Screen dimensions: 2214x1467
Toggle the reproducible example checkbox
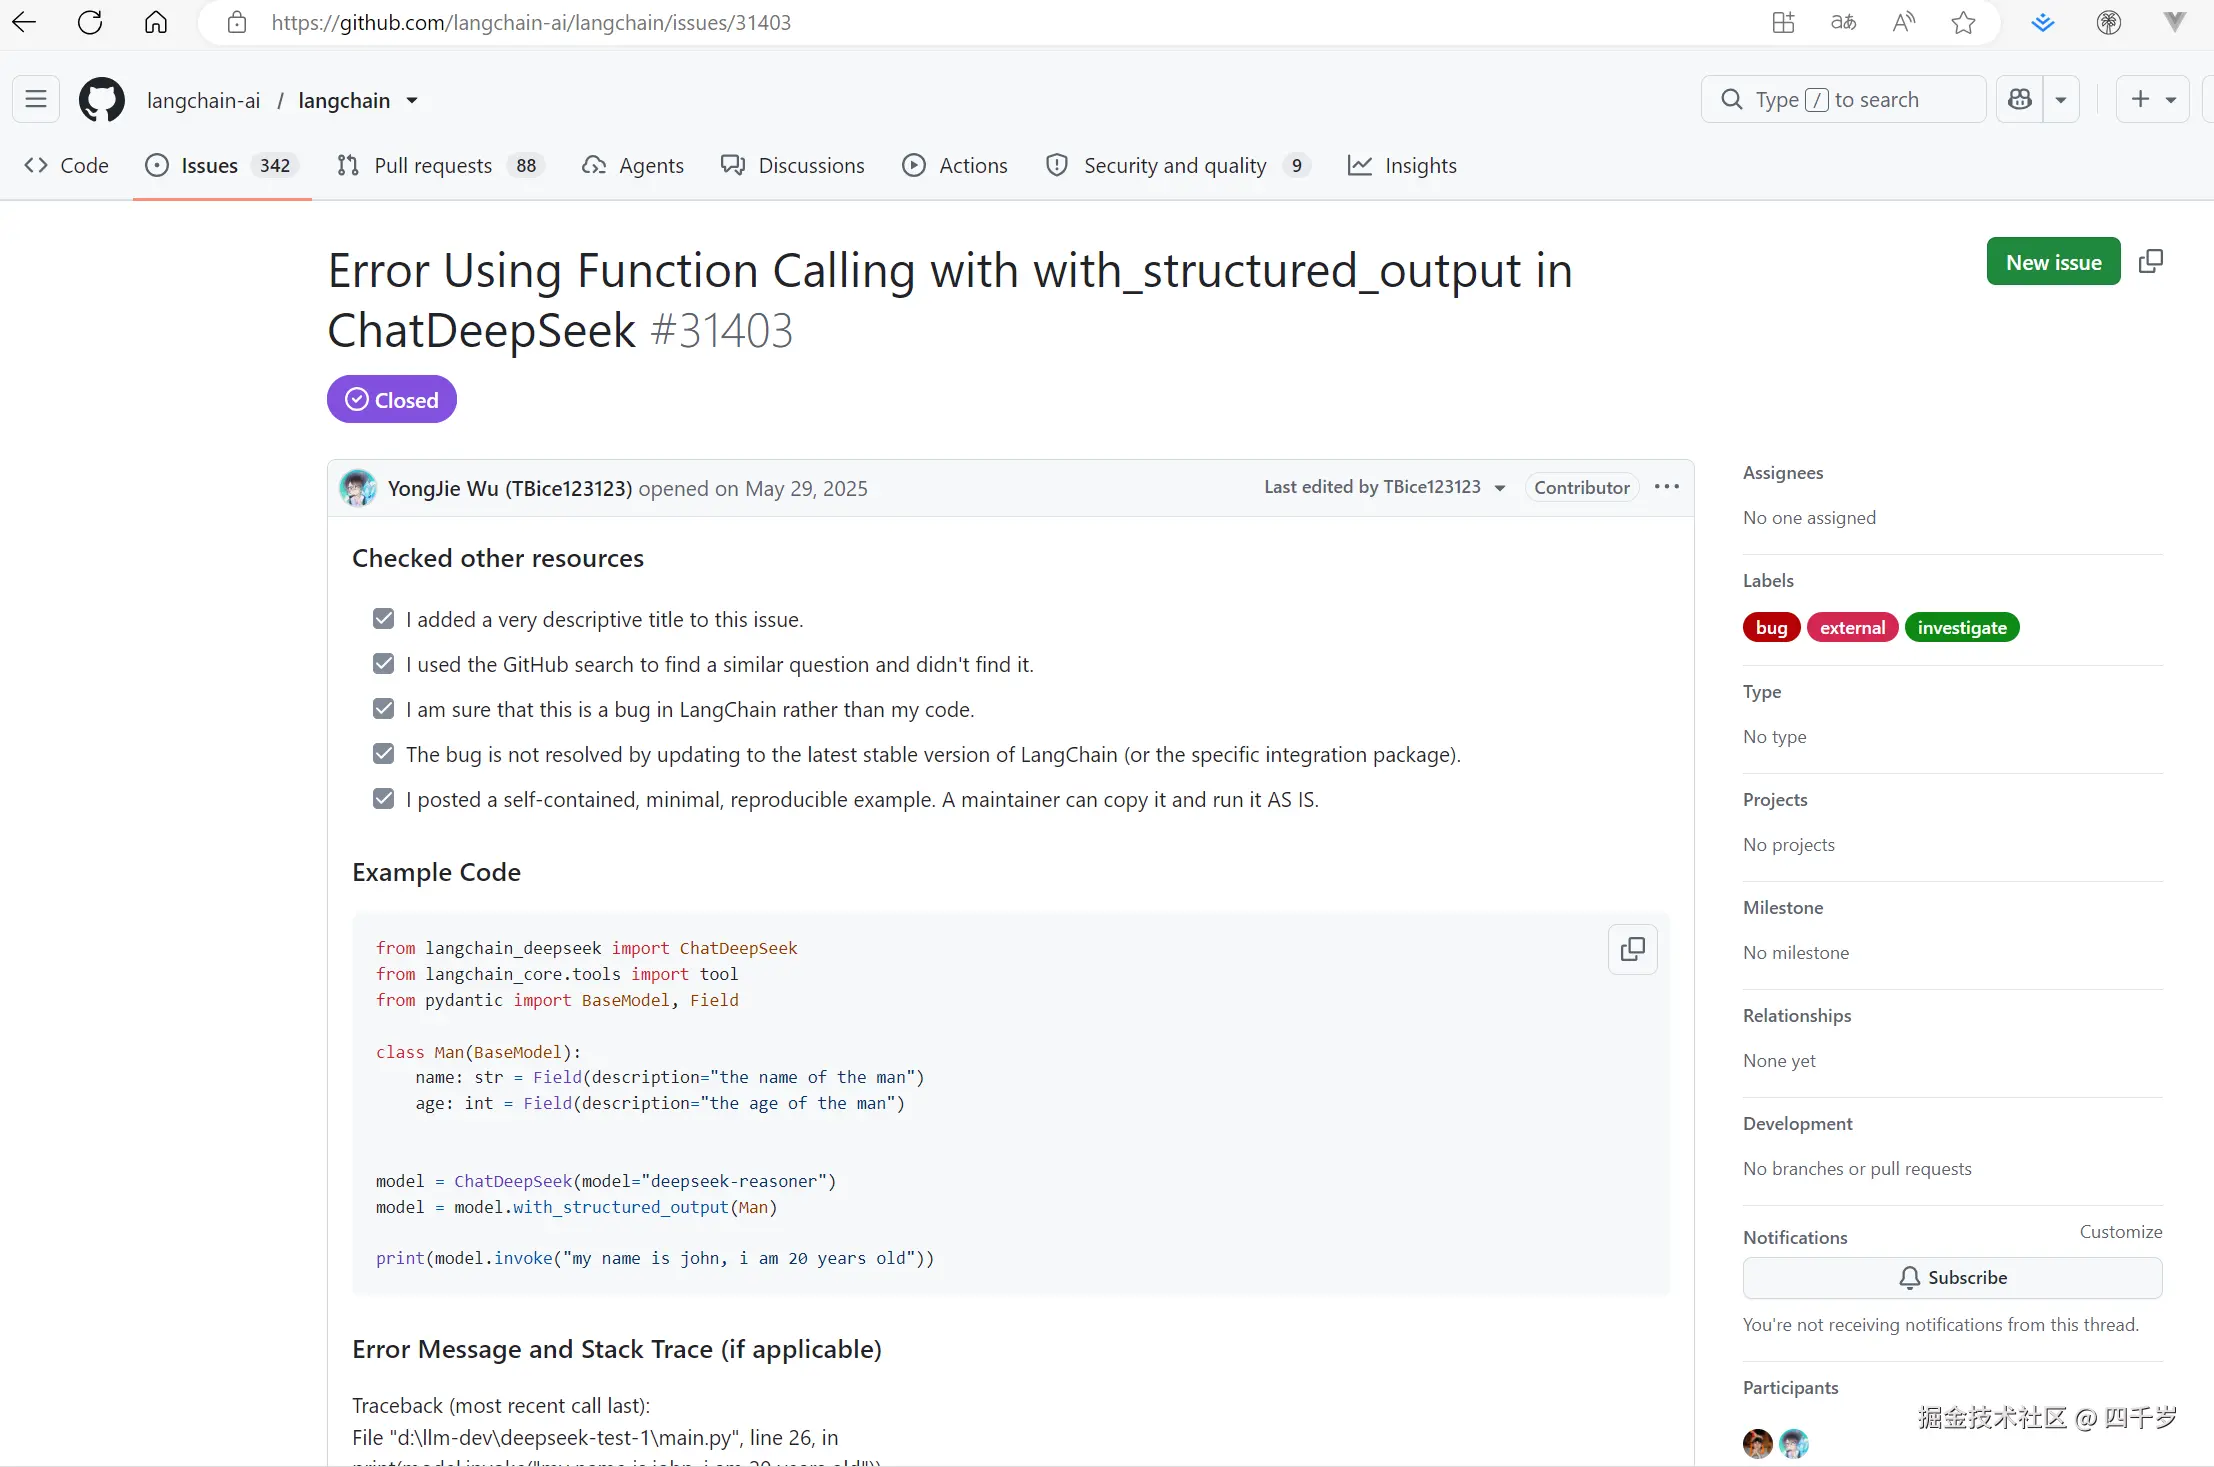pyautogui.click(x=383, y=799)
